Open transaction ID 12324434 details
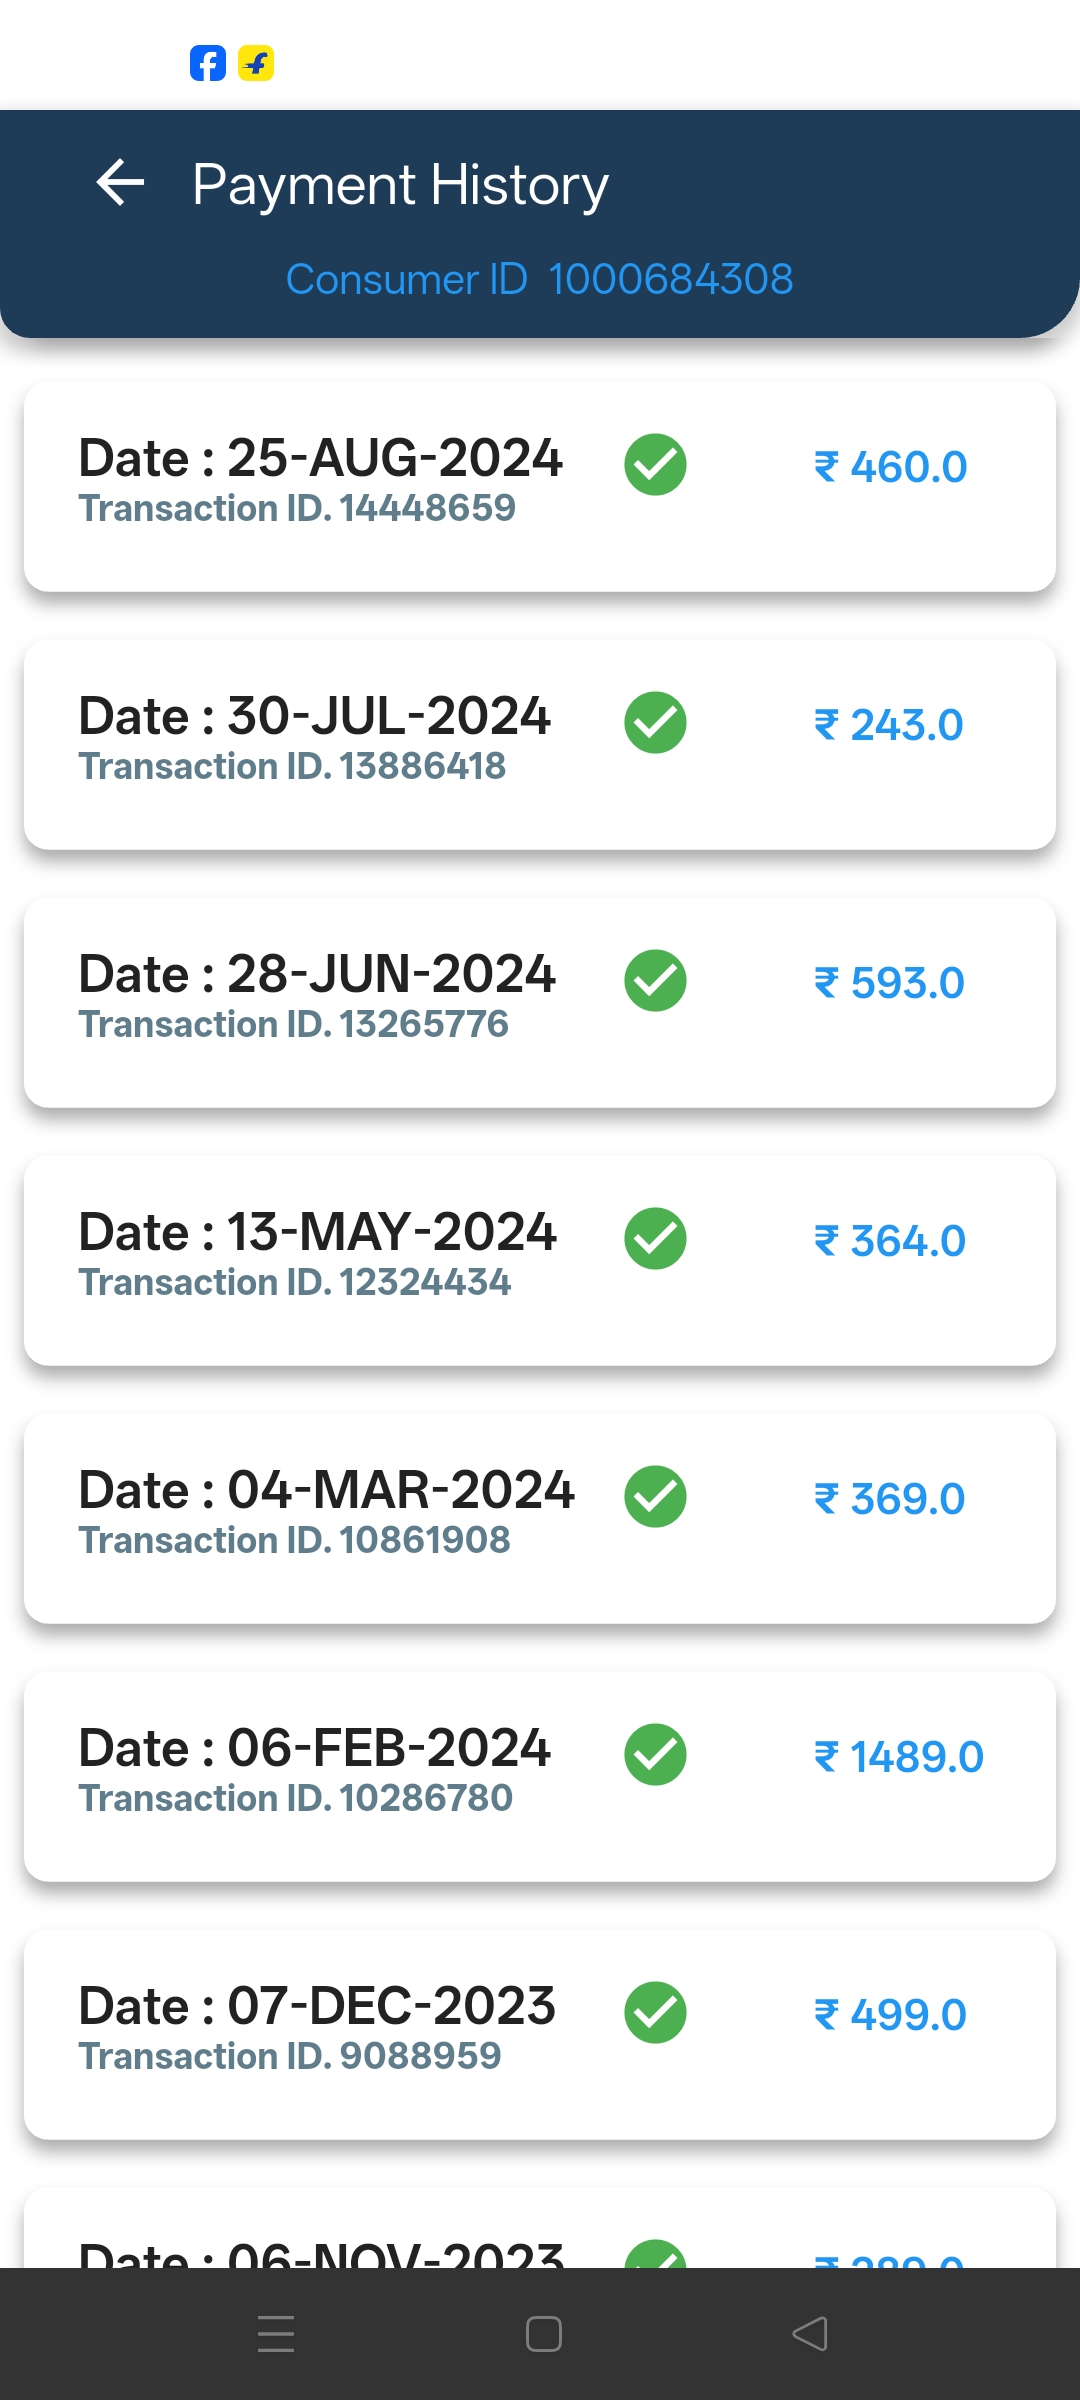The image size is (1080, 2400). pyautogui.click(x=295, y=1283)
